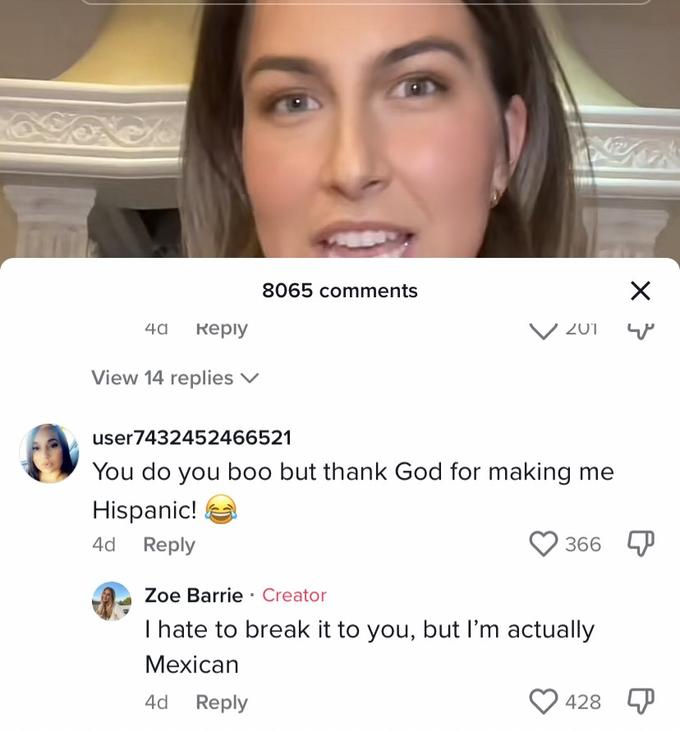
Task: Open user7432452466521's profile picture
Action: (49, 453)
